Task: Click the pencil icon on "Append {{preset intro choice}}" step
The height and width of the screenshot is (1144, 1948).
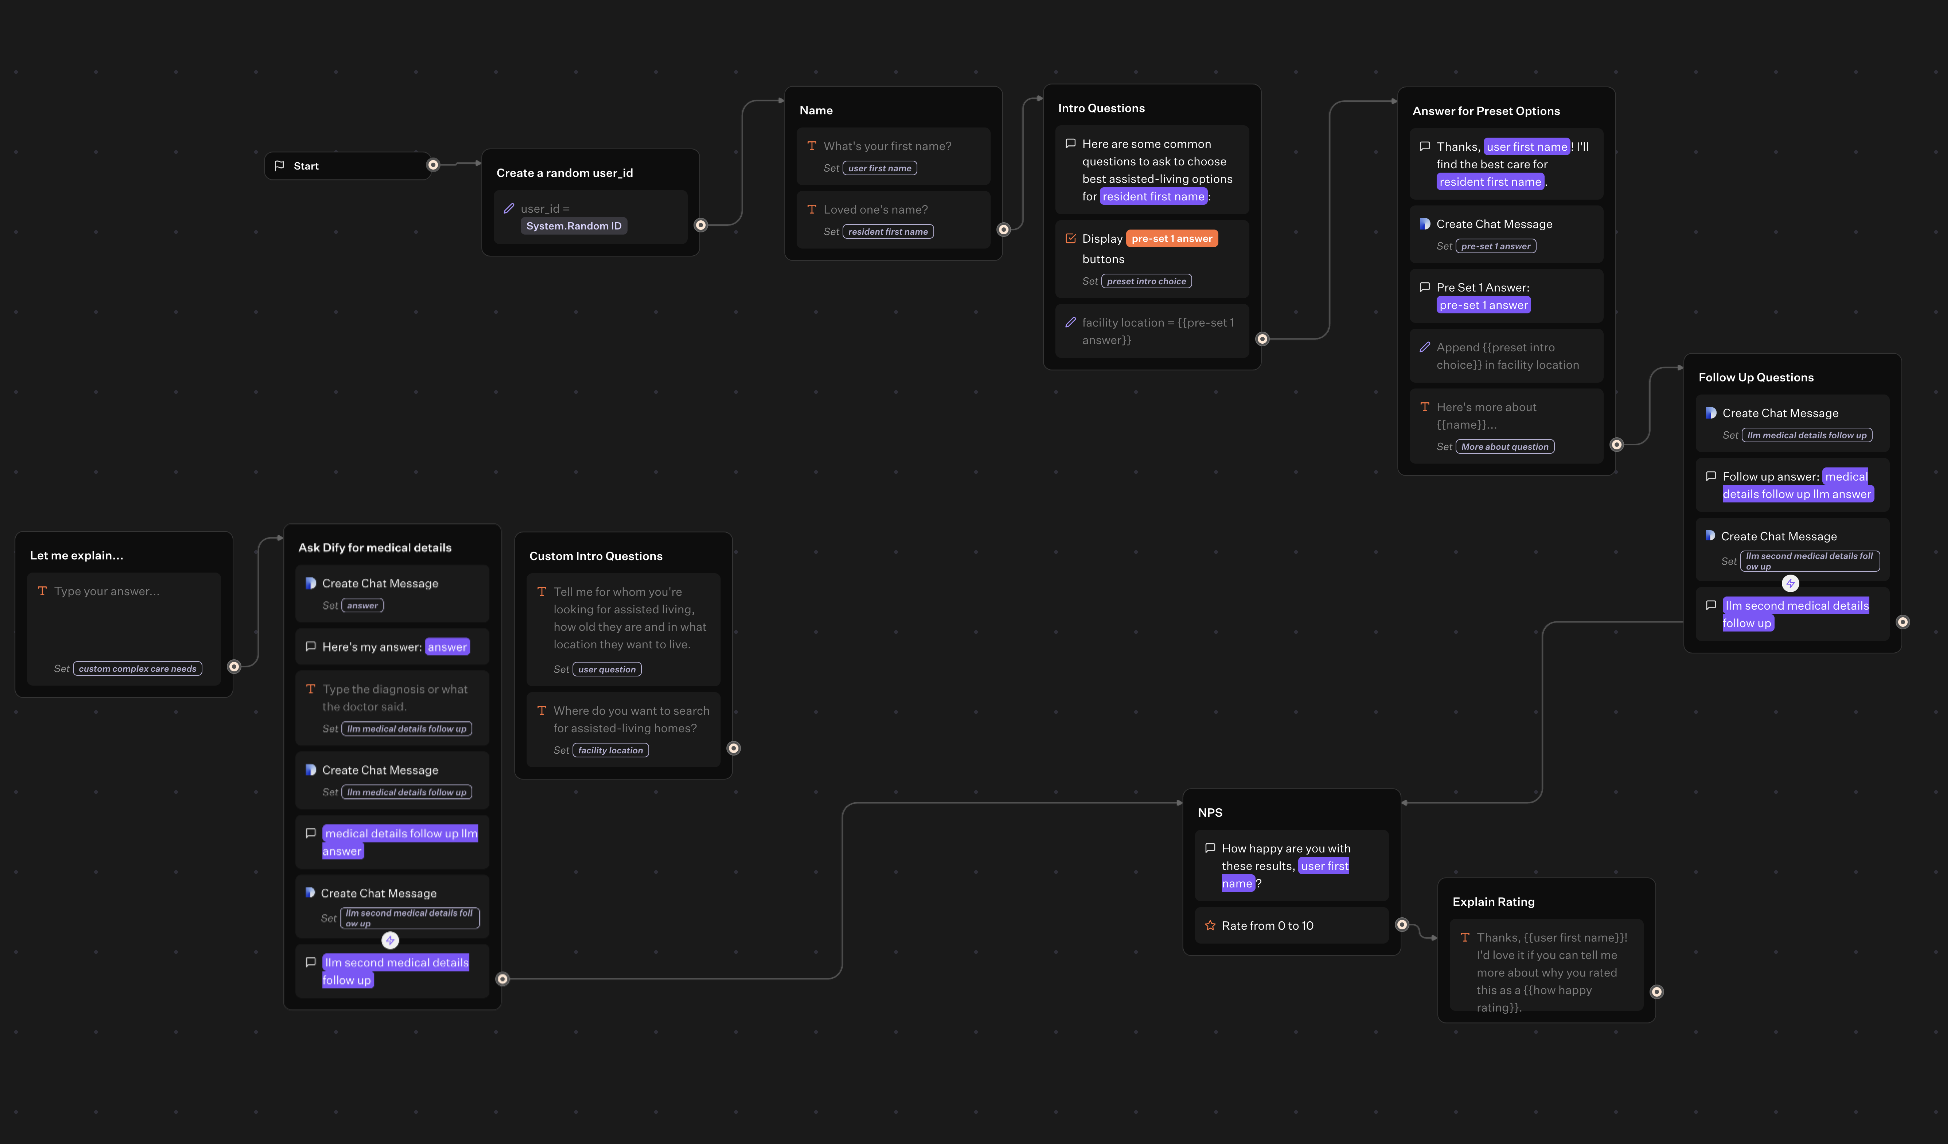Action: click(x=1426, y=347)
